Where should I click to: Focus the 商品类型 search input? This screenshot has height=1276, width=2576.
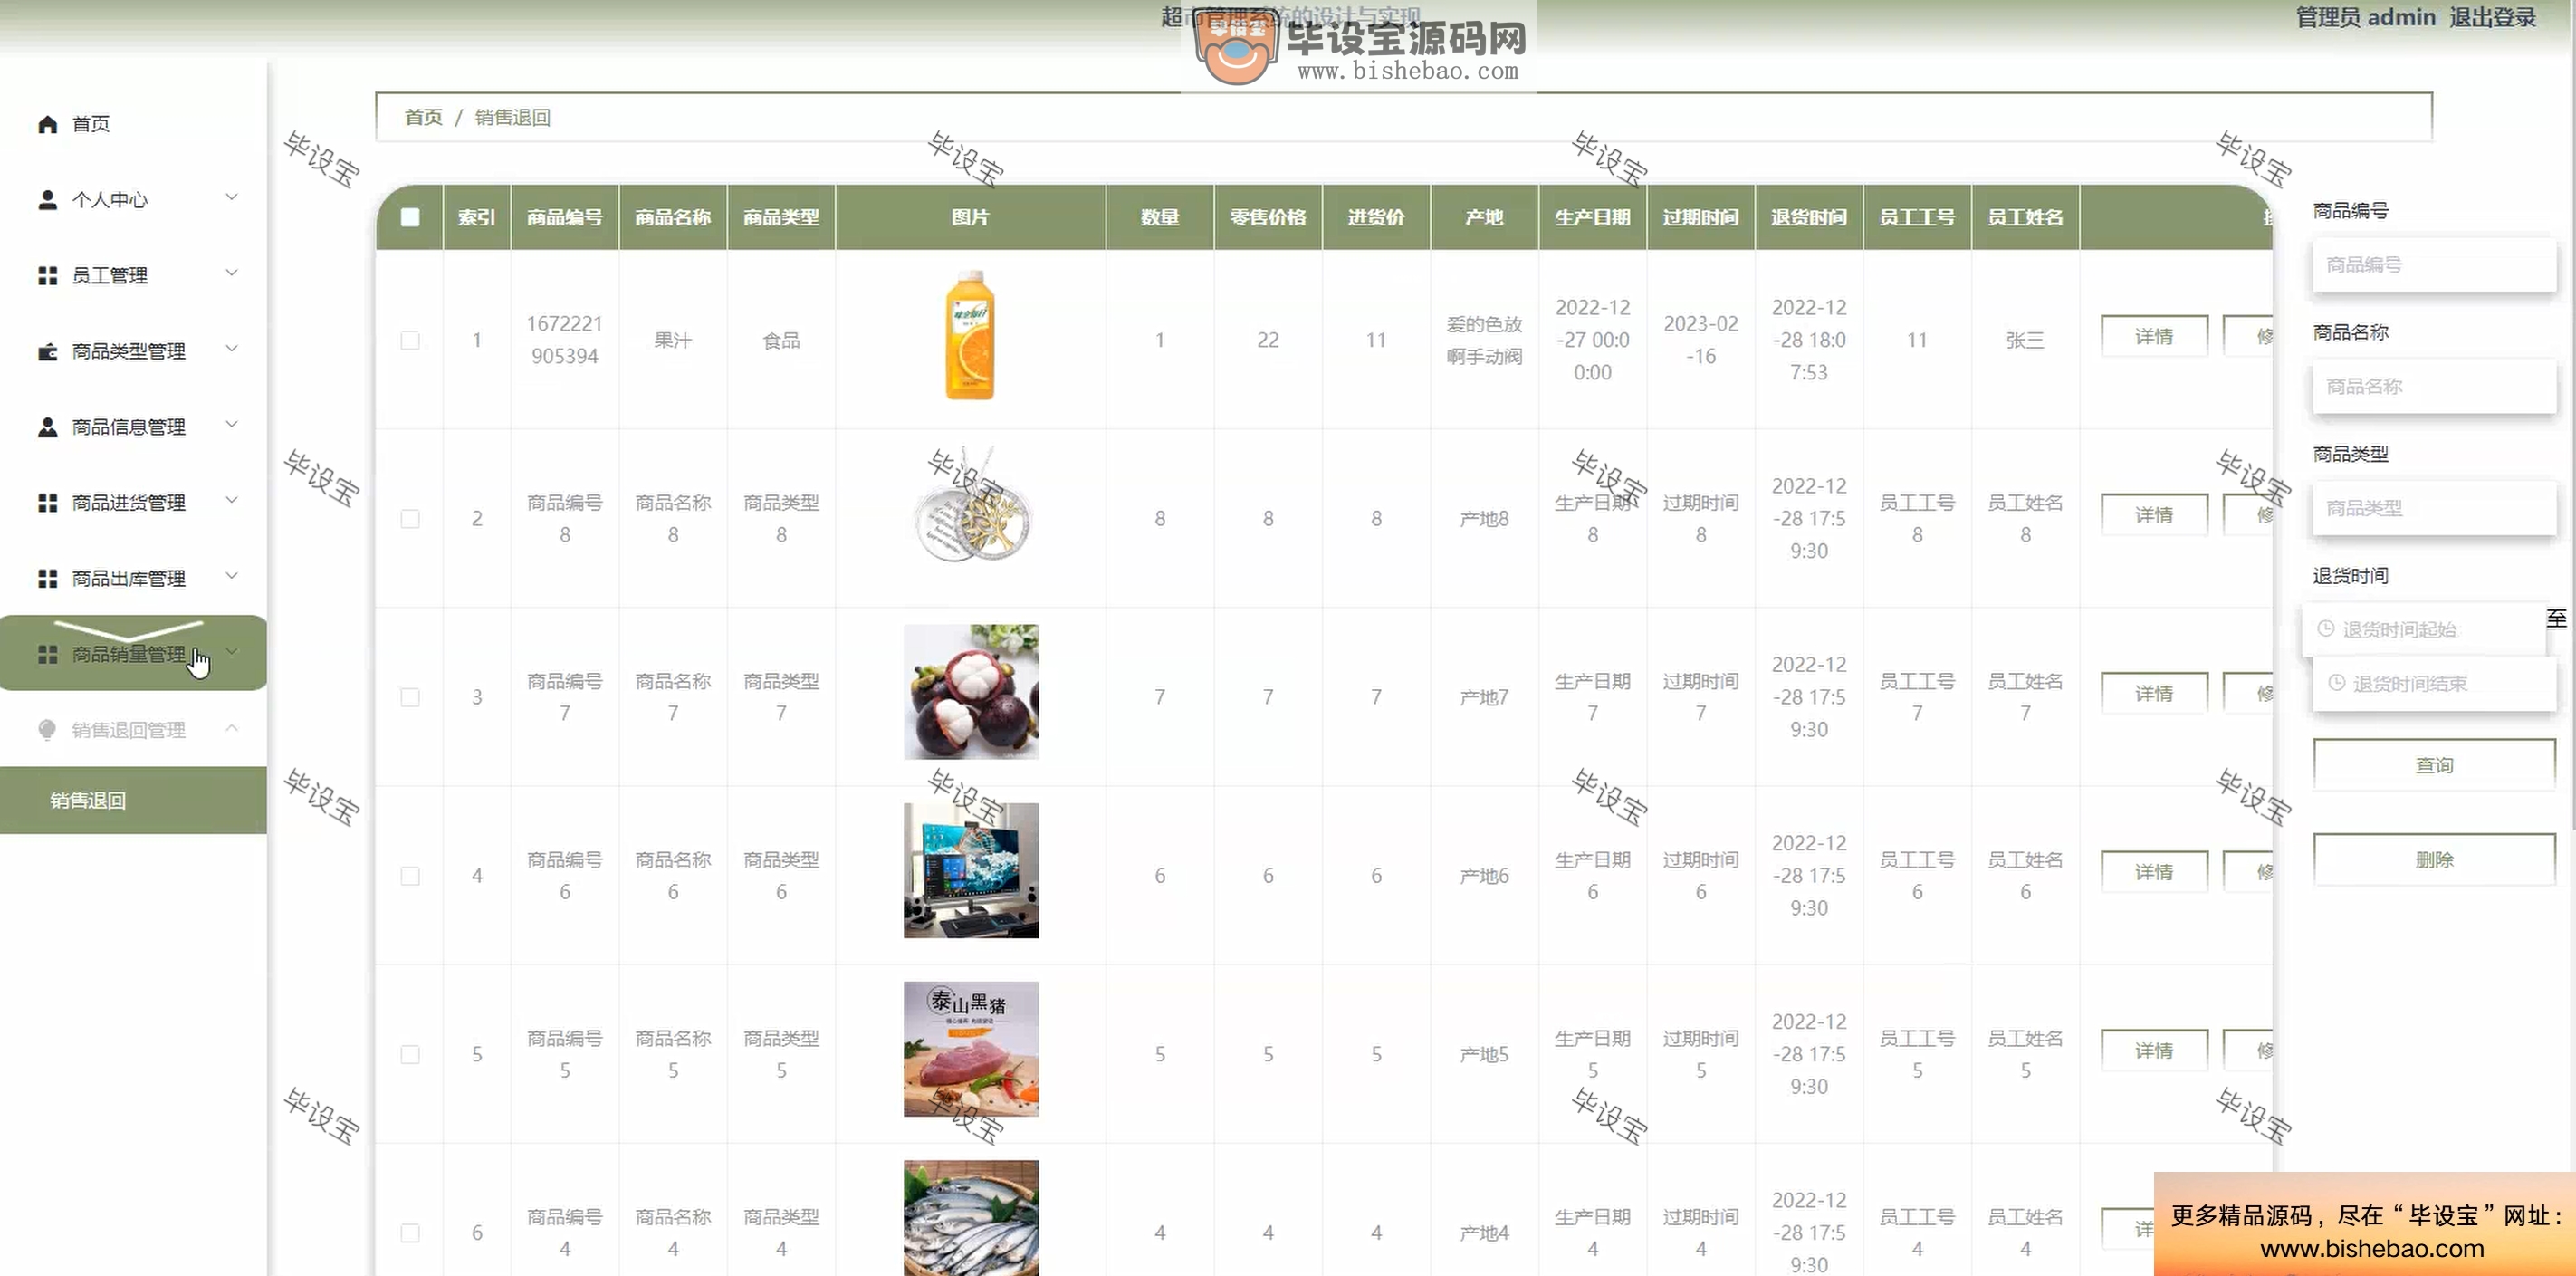click(2434, 508)
